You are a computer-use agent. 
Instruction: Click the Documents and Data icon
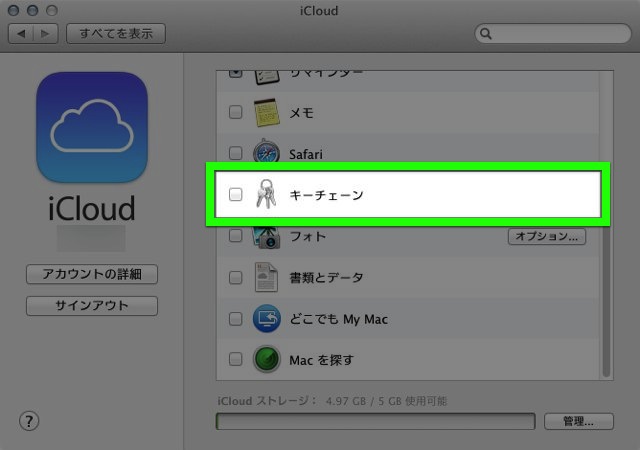click(266, 278)
